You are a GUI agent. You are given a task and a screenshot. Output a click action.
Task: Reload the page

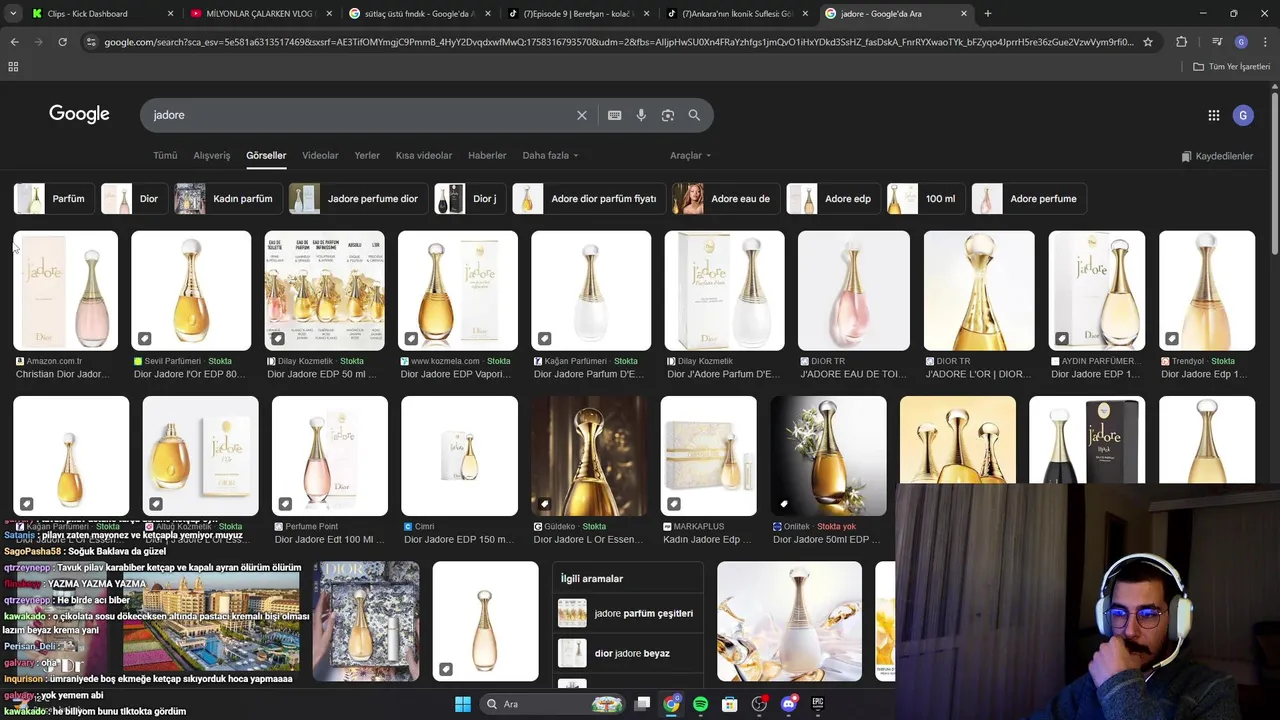(62, 42)
